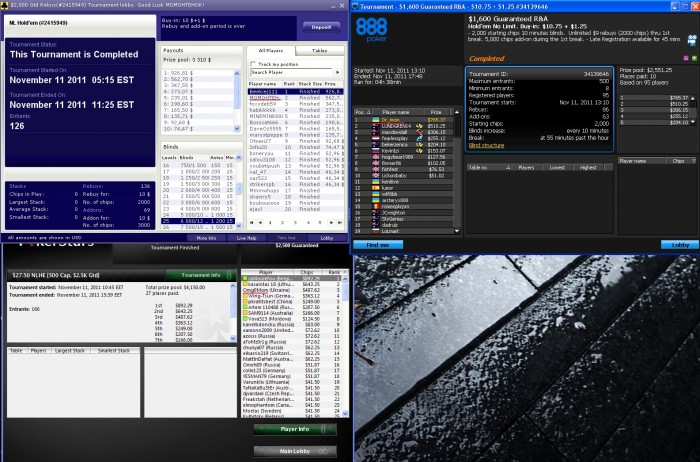Click the Ukraine flag next to Dr_mom
This screenshot has width=700, height=462.
pos(376,120)
